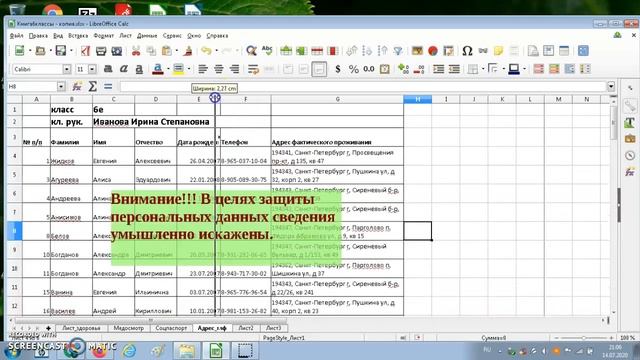
Task: Insert comment sticky note icon
Action: tap(498, 51)
